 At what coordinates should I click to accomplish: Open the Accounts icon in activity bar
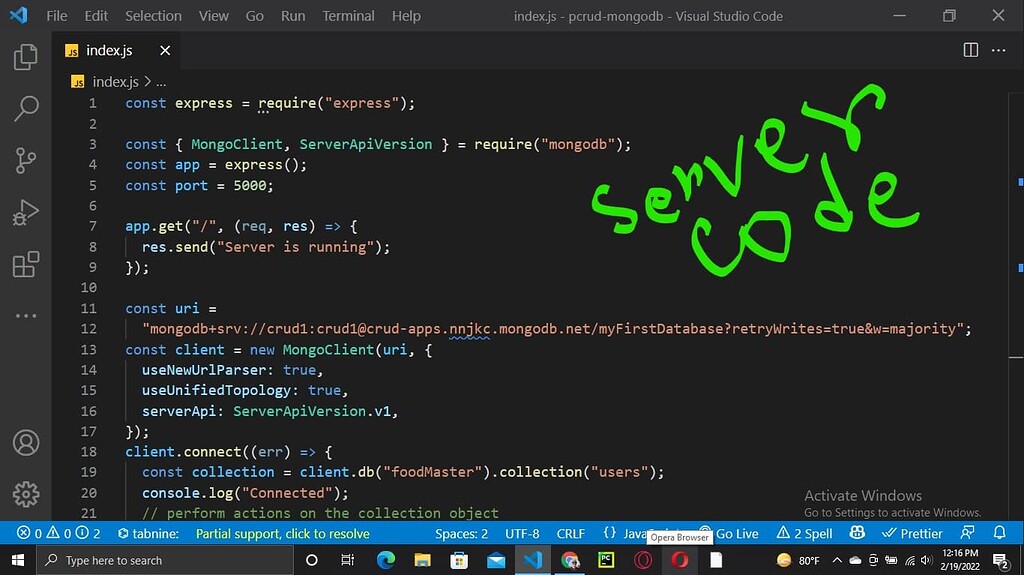point(26,442)
